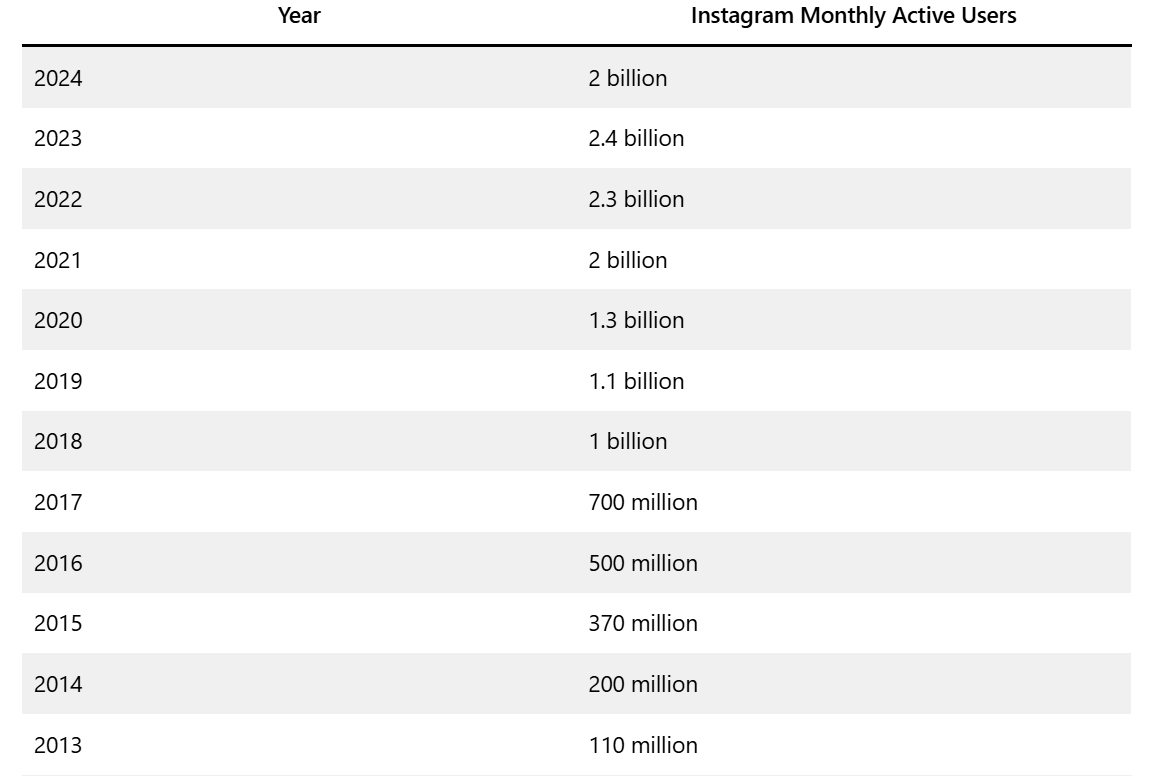Click the 2021 year cell
Image resolution: width=1150 pixels, height=776 pixels.
click(x=58, y=260)
